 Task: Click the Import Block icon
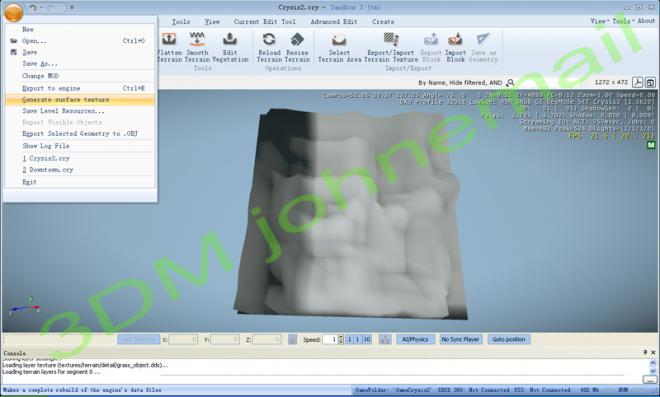point(455,40)
